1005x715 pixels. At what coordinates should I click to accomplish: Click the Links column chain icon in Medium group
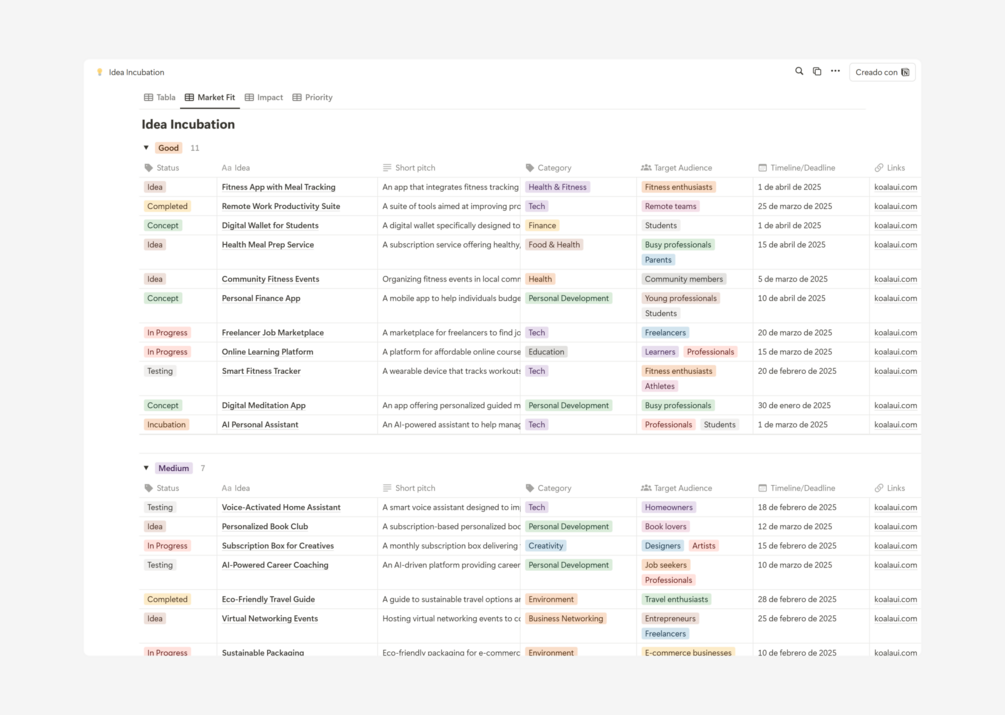pyautogui.click(x=879, y=488)
